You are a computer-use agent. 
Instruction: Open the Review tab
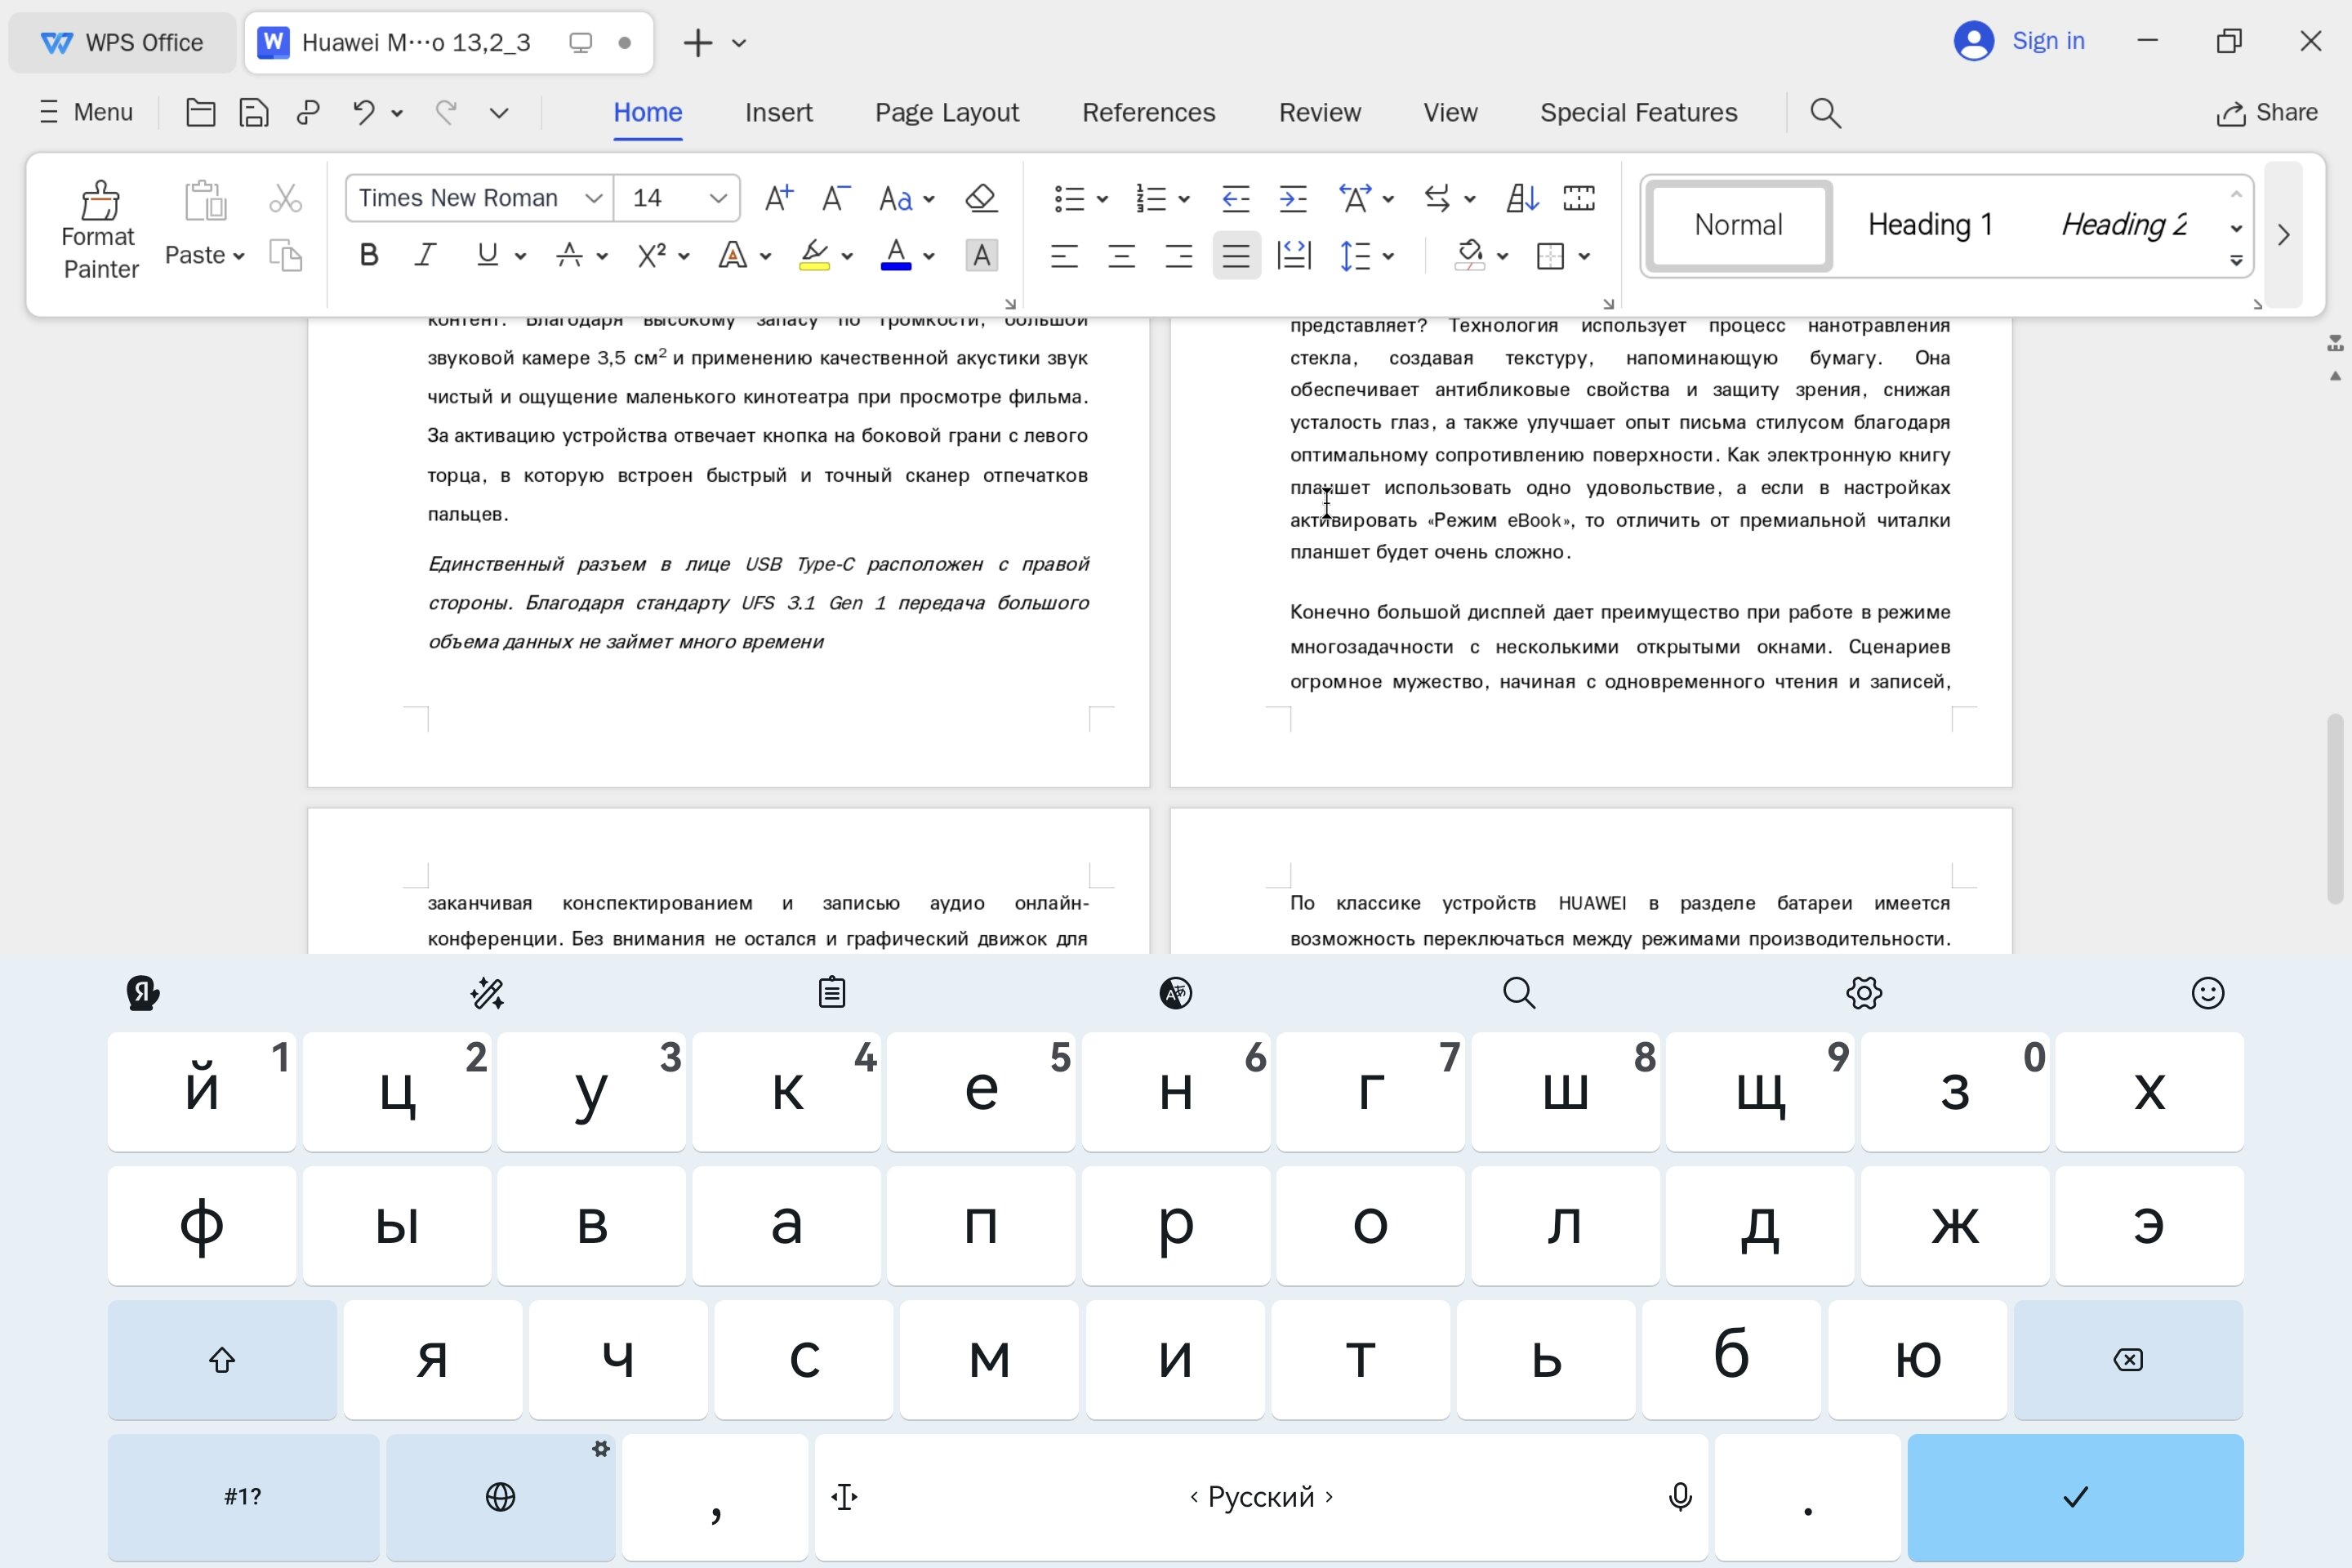(1319, 112)
